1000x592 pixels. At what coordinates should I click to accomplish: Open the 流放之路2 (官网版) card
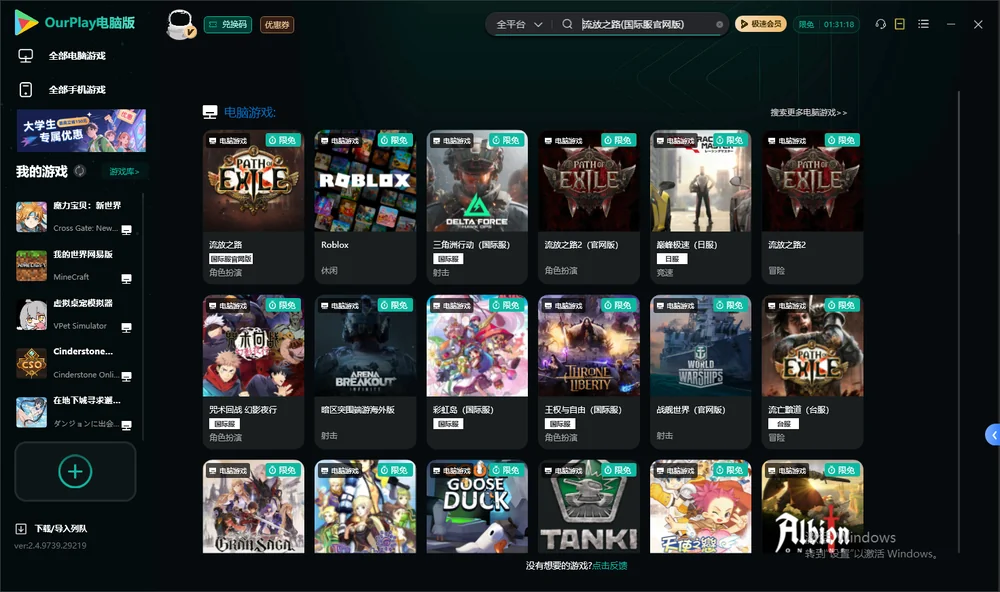coord(589,207)
